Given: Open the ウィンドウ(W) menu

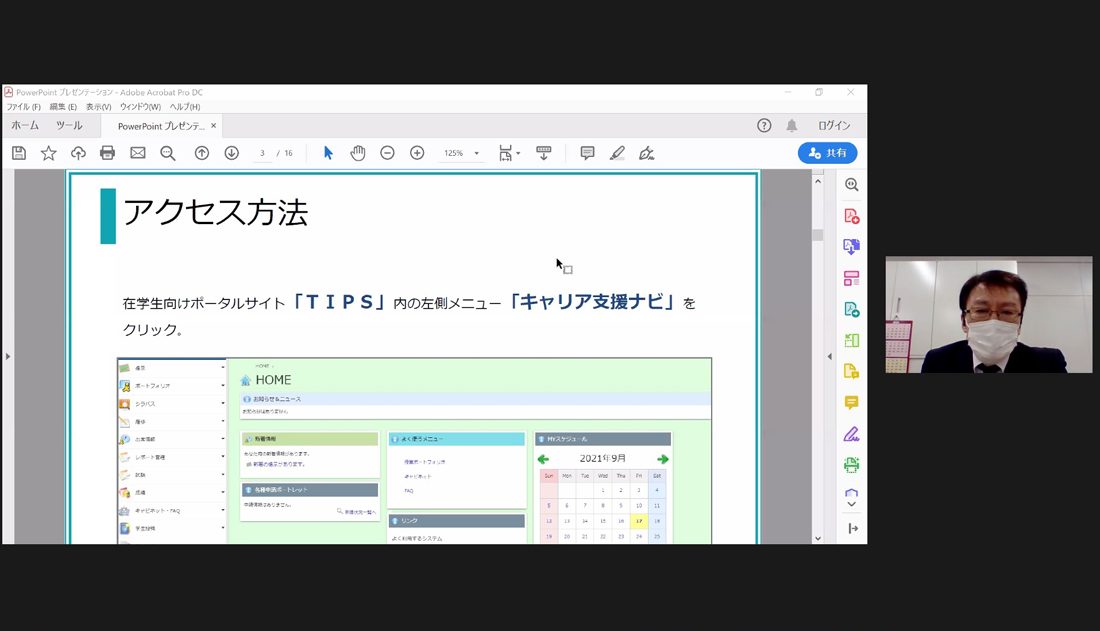Looking at the screenshot, I should point(140,107).
